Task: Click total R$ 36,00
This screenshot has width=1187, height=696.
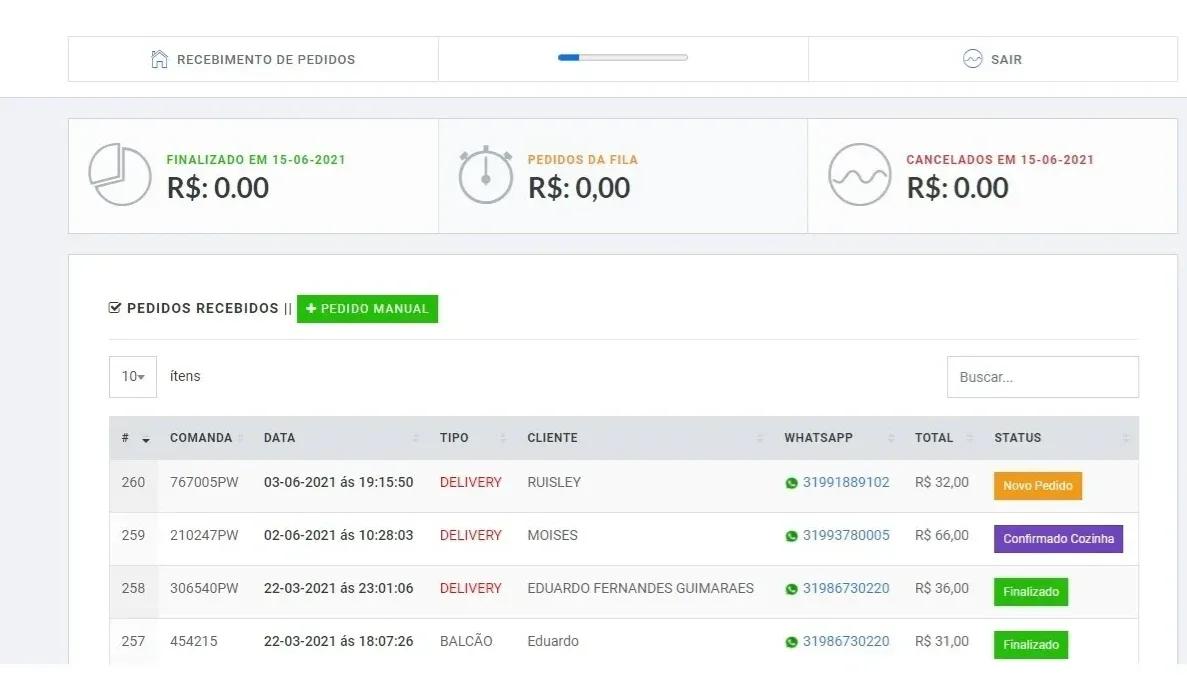Action: [942, 588]
